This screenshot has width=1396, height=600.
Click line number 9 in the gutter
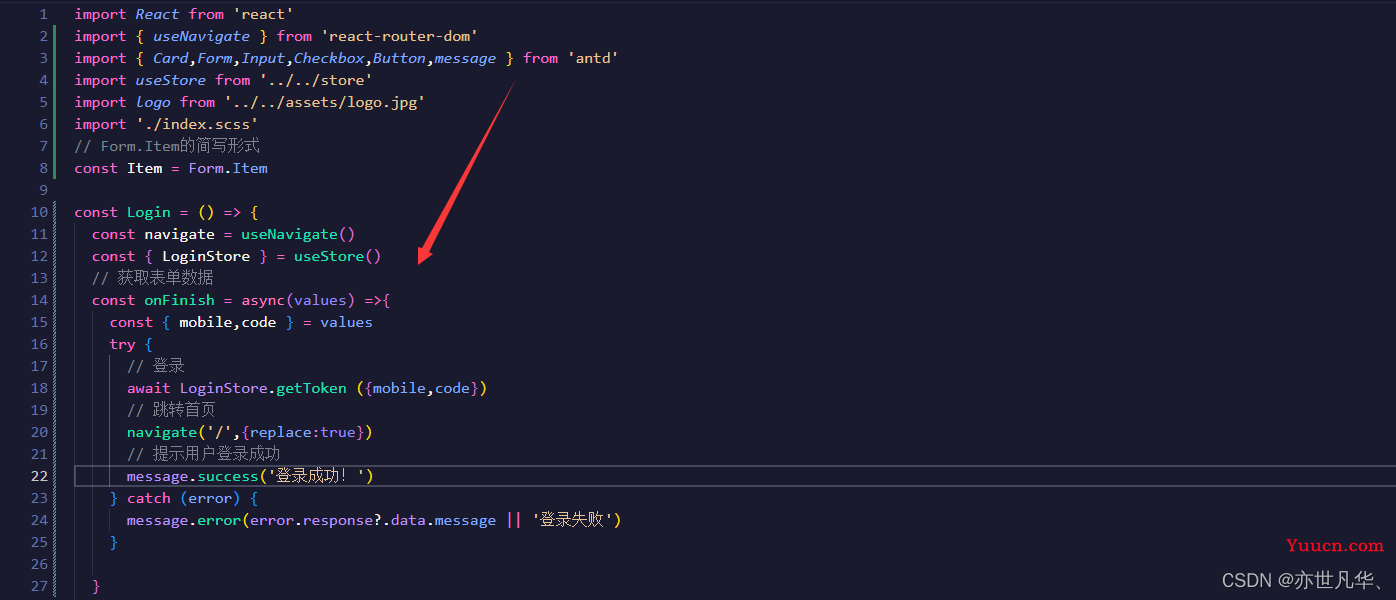pyautogui.click(x=43, y=190)
